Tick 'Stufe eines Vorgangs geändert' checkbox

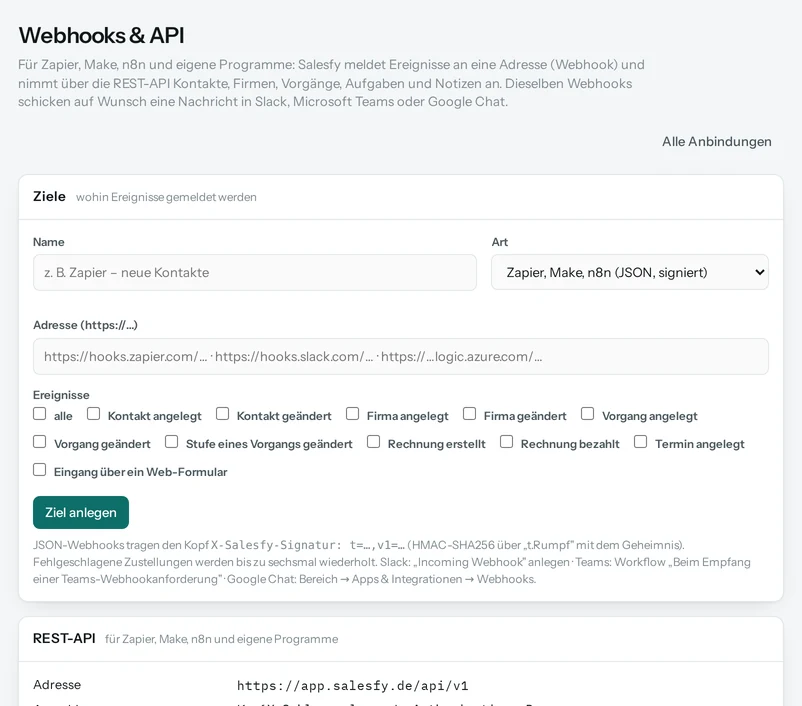(171, 442)
